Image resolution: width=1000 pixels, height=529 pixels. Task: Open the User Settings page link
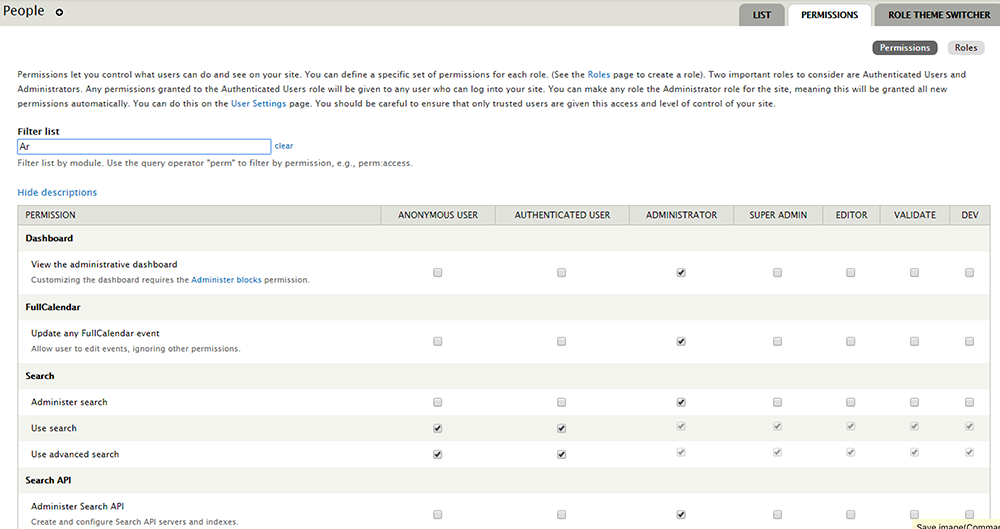pyautogui.click(x=258, y=104)
